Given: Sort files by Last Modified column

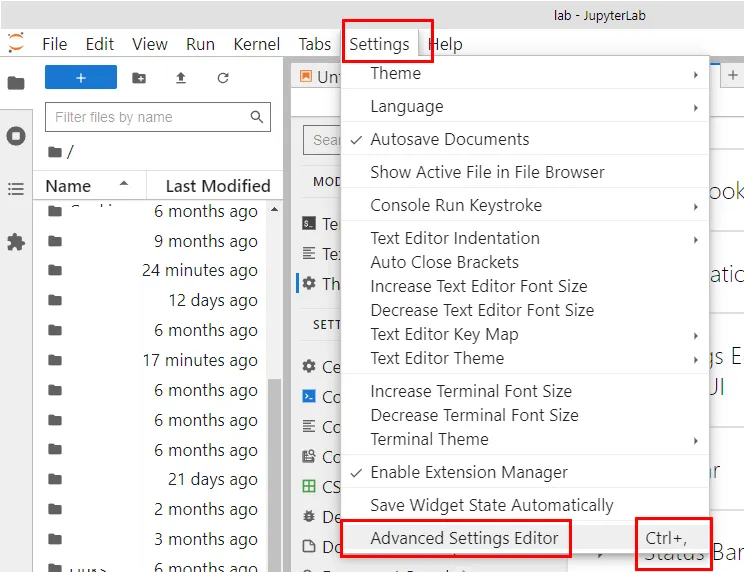Looking at the screenshot, I should coord(217,185).
